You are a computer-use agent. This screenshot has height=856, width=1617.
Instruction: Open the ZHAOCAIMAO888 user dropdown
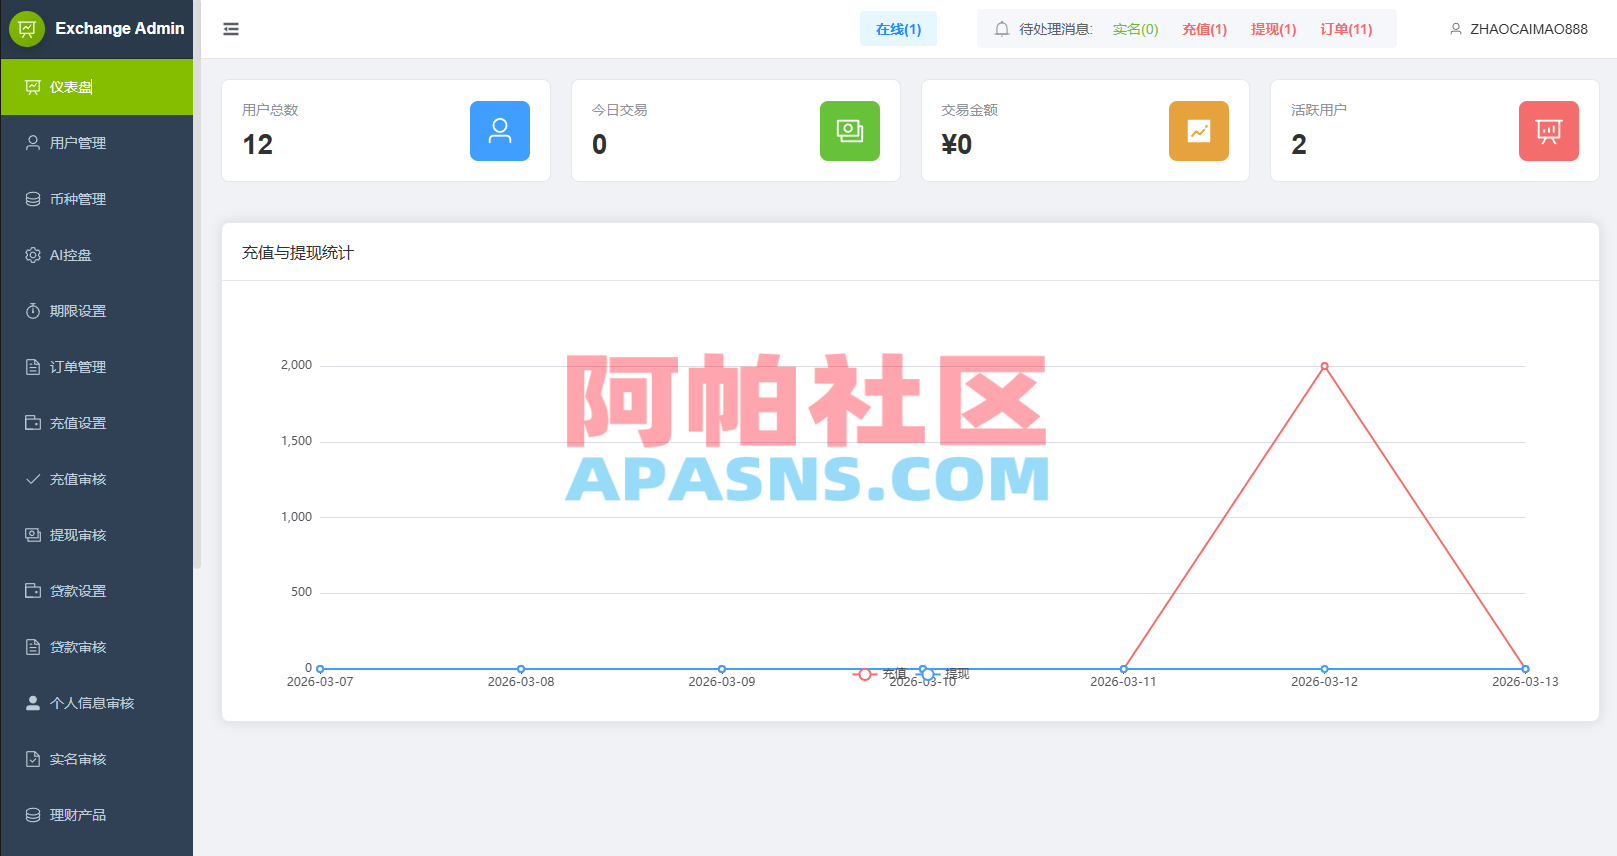click(1519, 29)
